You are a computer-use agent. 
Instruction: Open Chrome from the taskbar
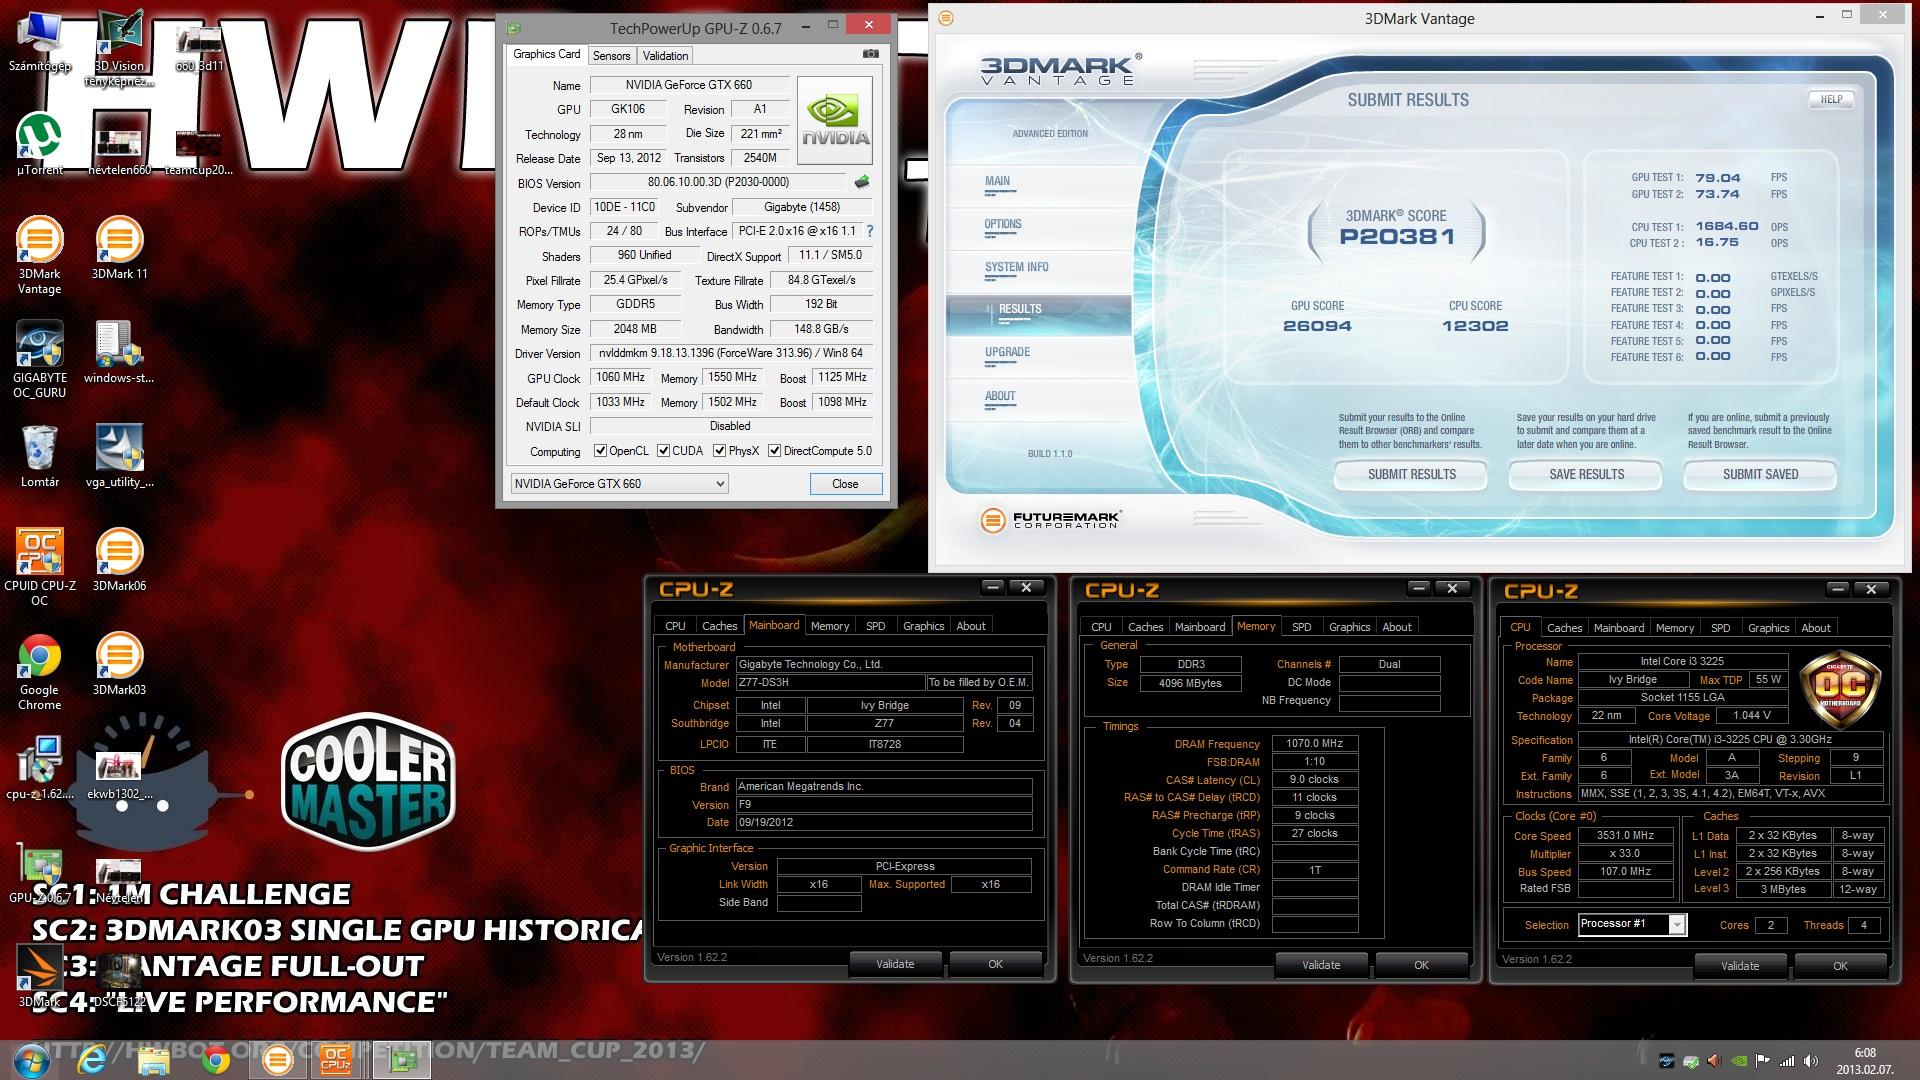[216, 1060]
